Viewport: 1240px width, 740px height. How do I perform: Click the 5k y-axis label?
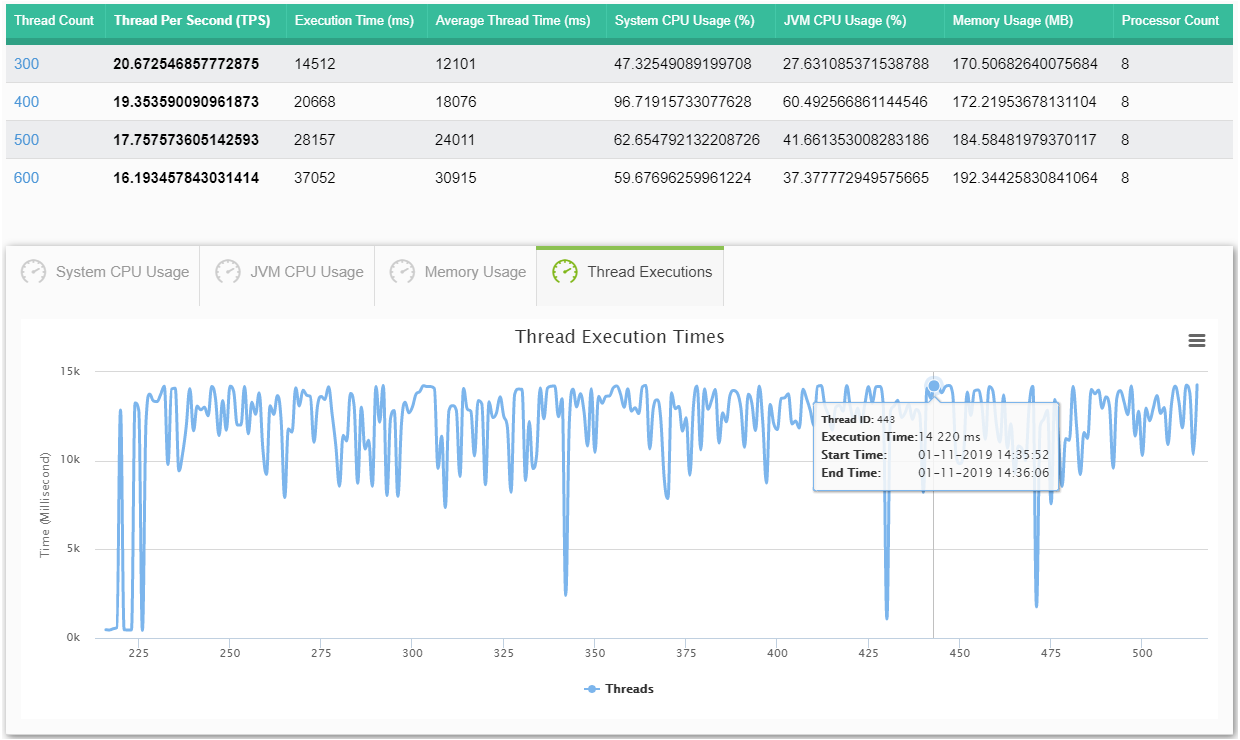point(74,549)
